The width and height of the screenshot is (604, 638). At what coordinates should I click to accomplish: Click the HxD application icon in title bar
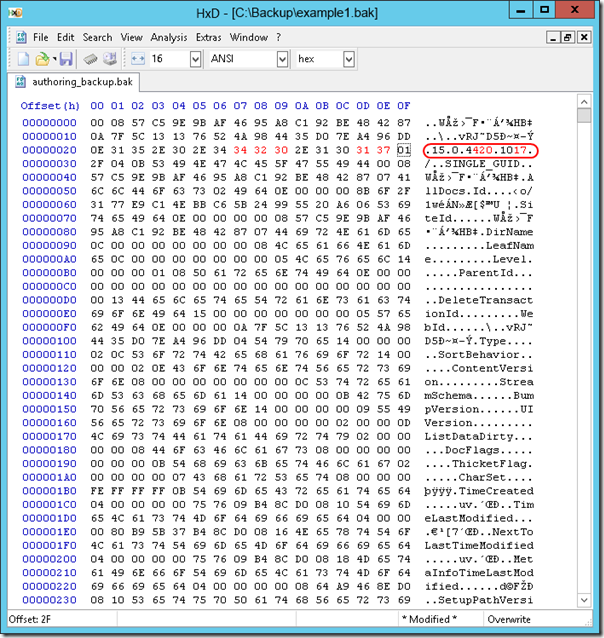click(x=15, y=13)
